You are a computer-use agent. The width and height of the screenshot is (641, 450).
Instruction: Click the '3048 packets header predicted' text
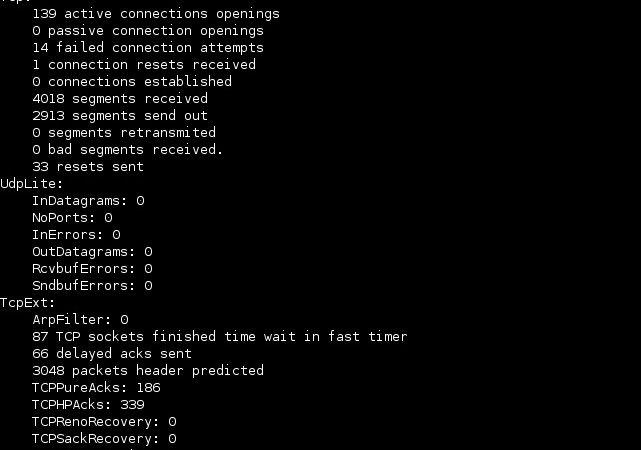click(148, 371)
